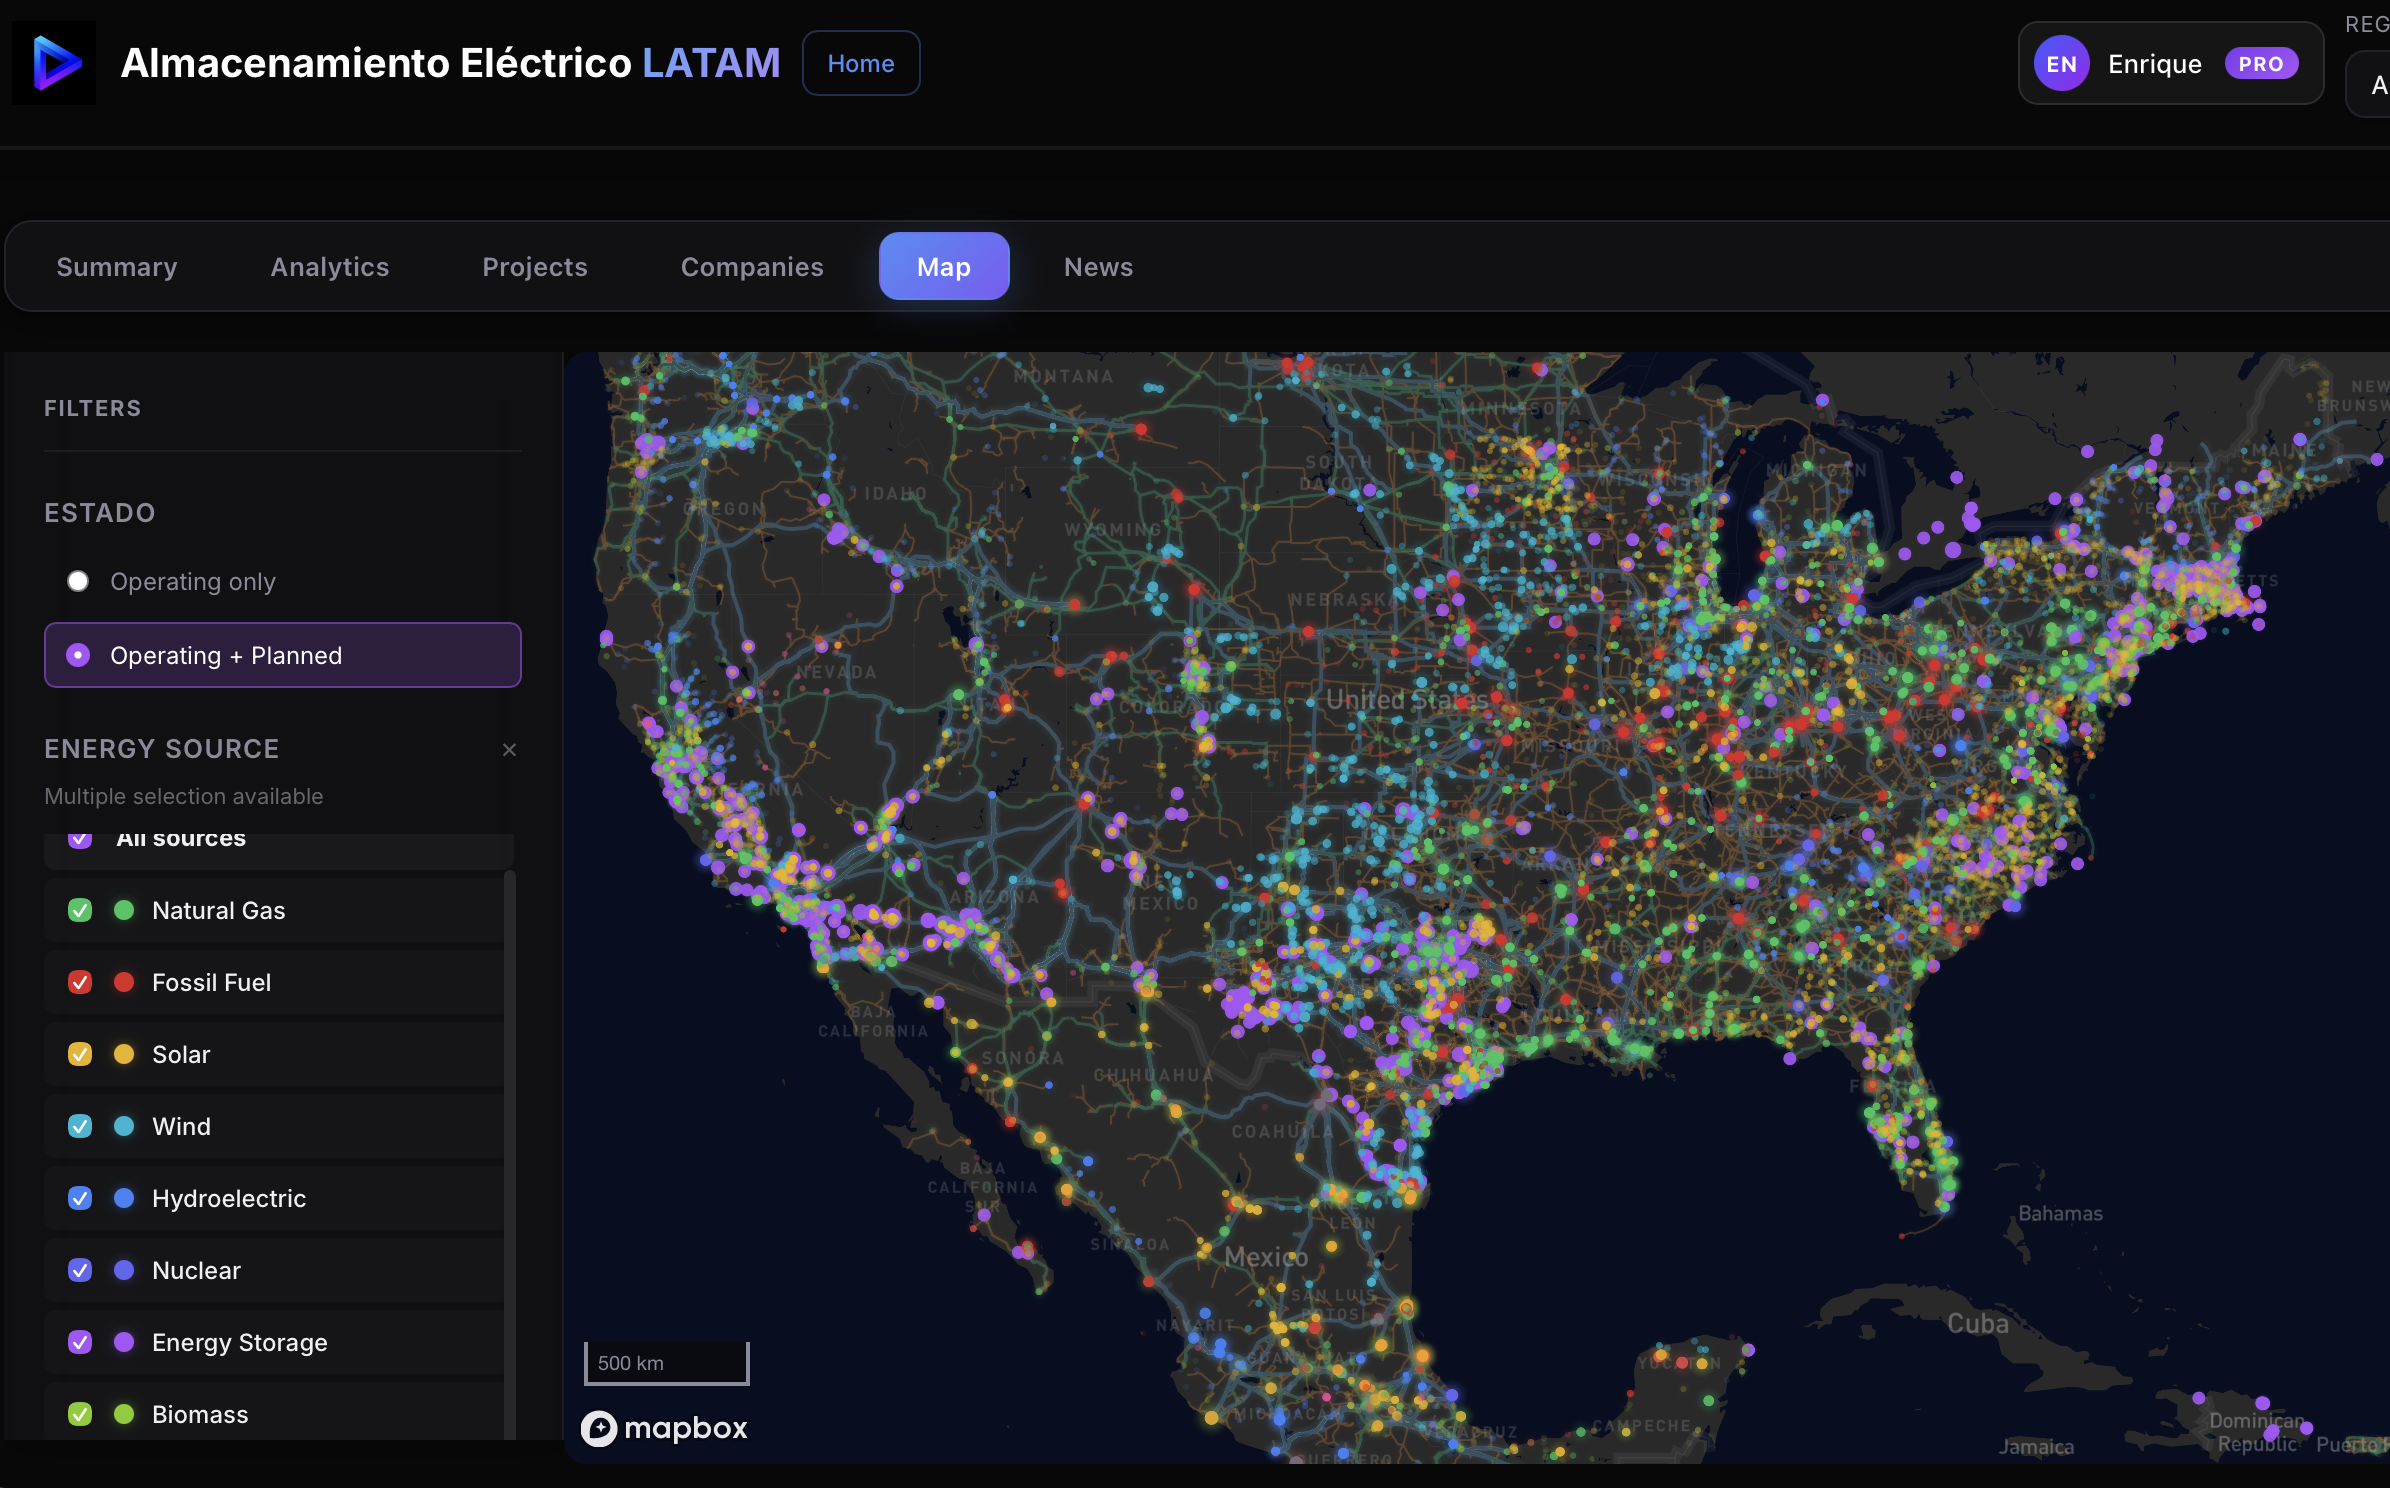Enable the Fossil Fuel checkbox

click(x=79, y=982)
